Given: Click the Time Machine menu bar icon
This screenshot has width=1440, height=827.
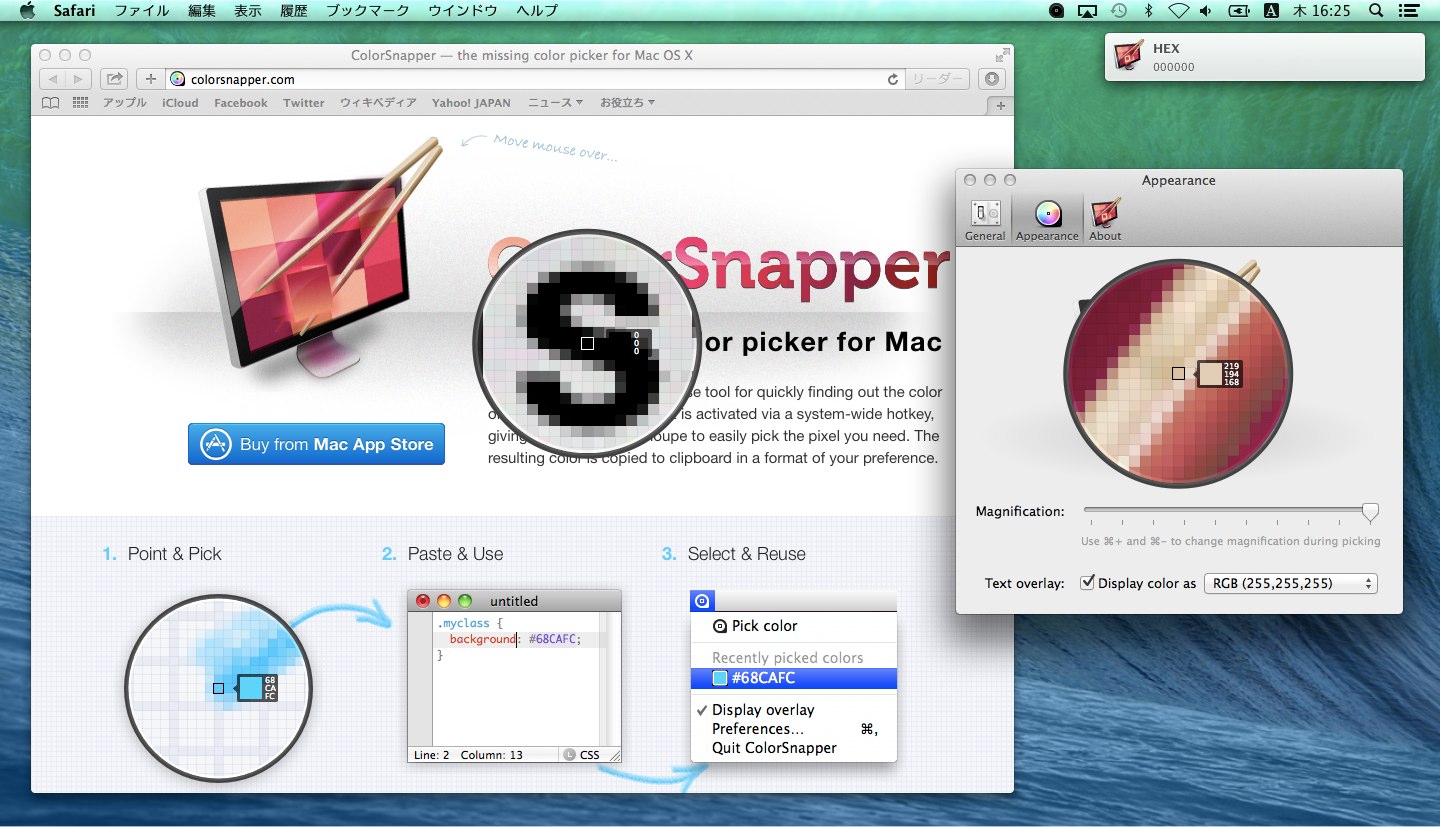Looking at the screenshot, I should pyautogui.click(x=1119, y=10).
